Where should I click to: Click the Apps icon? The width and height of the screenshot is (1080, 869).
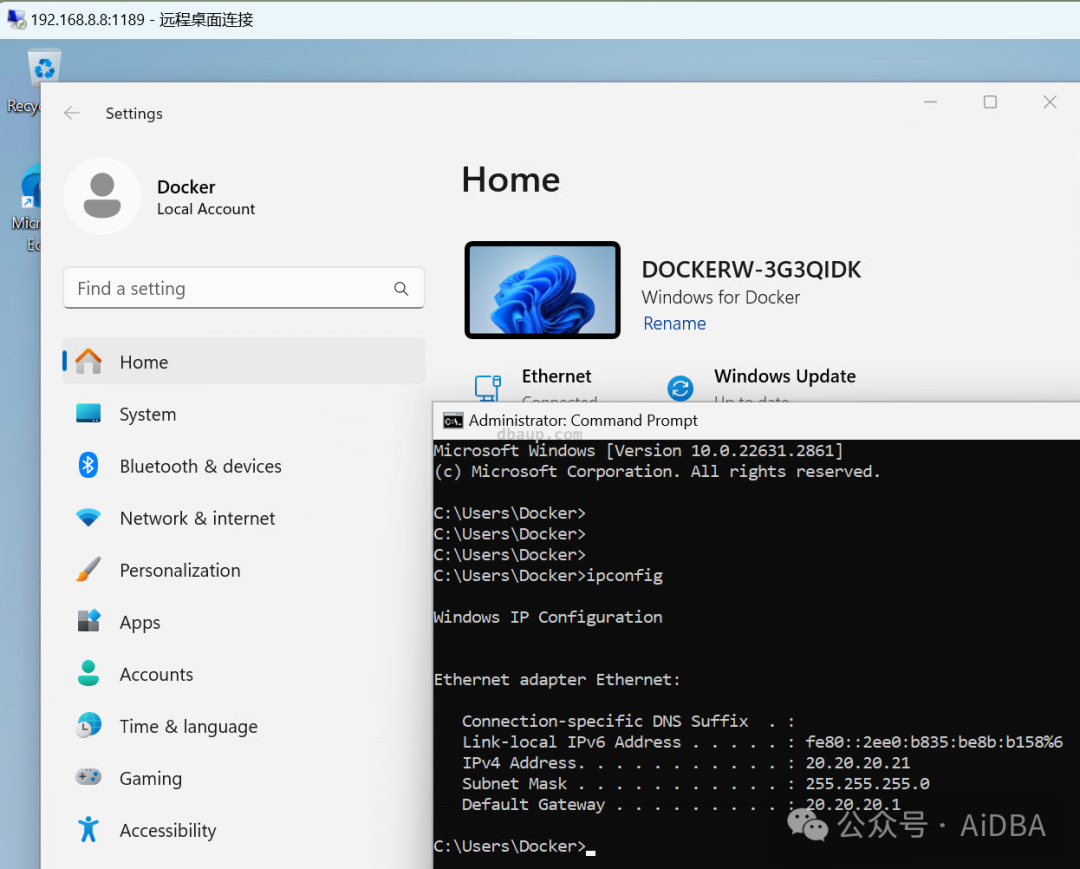tap(88, 621)
